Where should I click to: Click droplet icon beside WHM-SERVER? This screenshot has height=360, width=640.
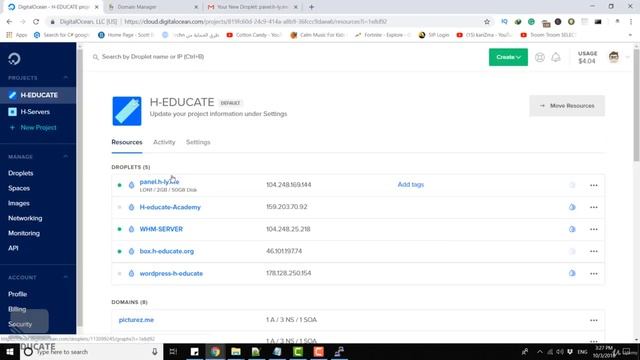(131, 229)
